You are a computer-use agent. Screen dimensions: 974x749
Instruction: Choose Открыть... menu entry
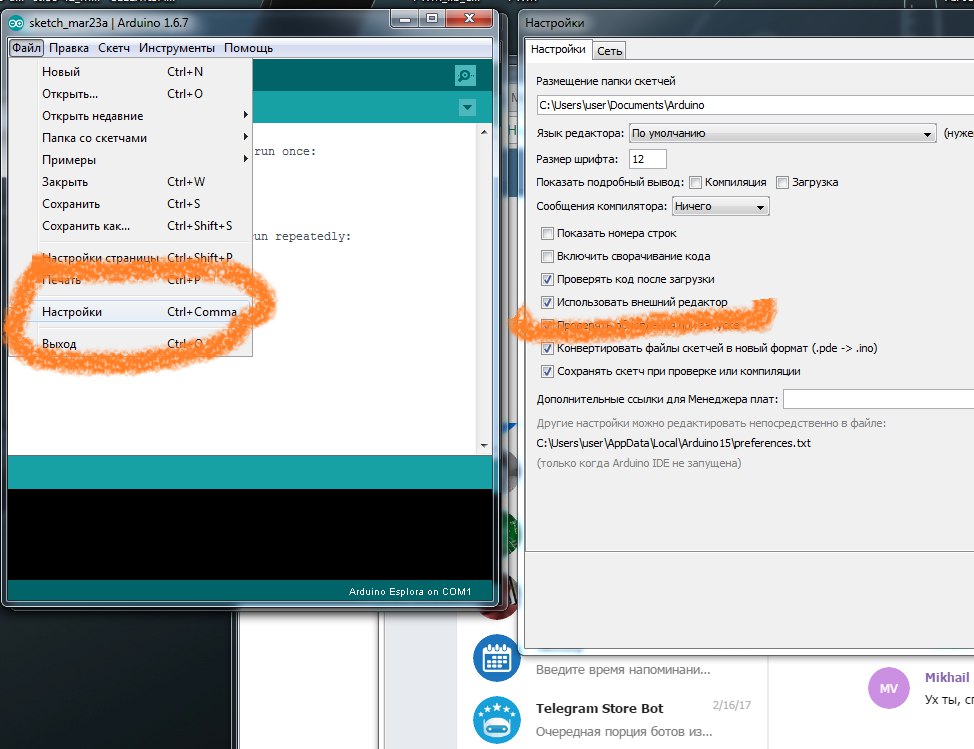tap(130, 94)
